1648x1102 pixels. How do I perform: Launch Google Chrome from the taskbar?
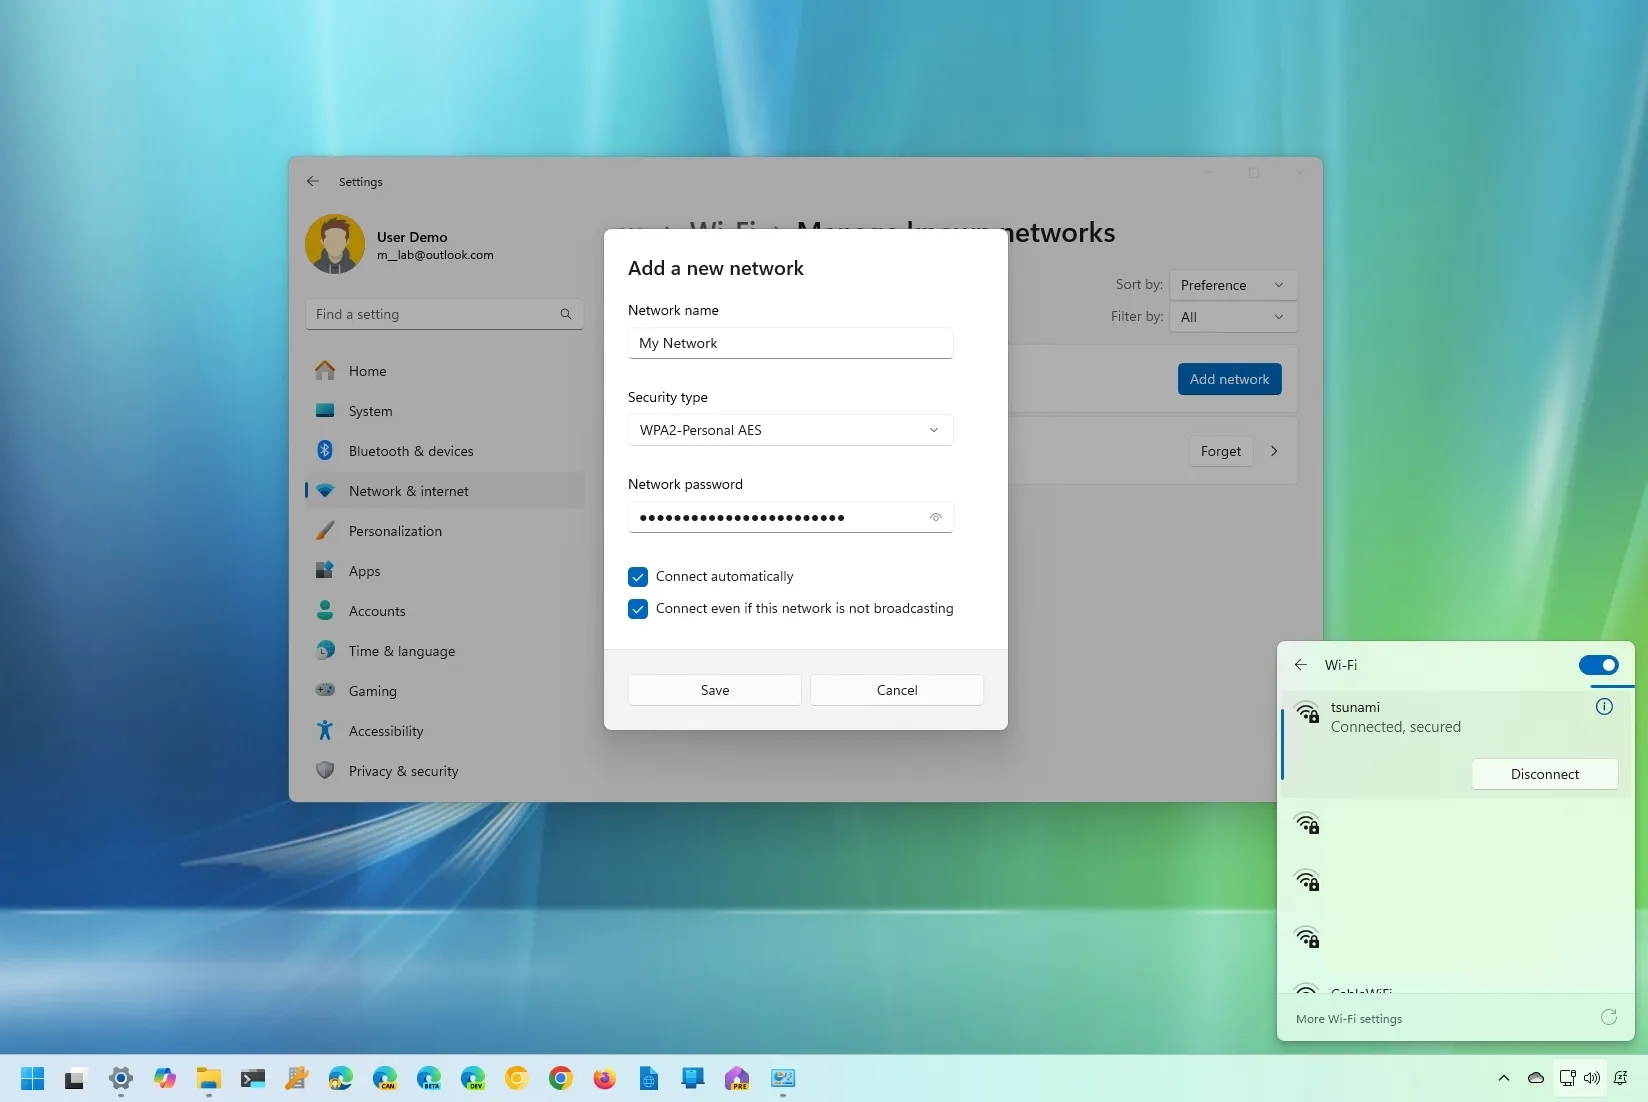point(561,1078)
